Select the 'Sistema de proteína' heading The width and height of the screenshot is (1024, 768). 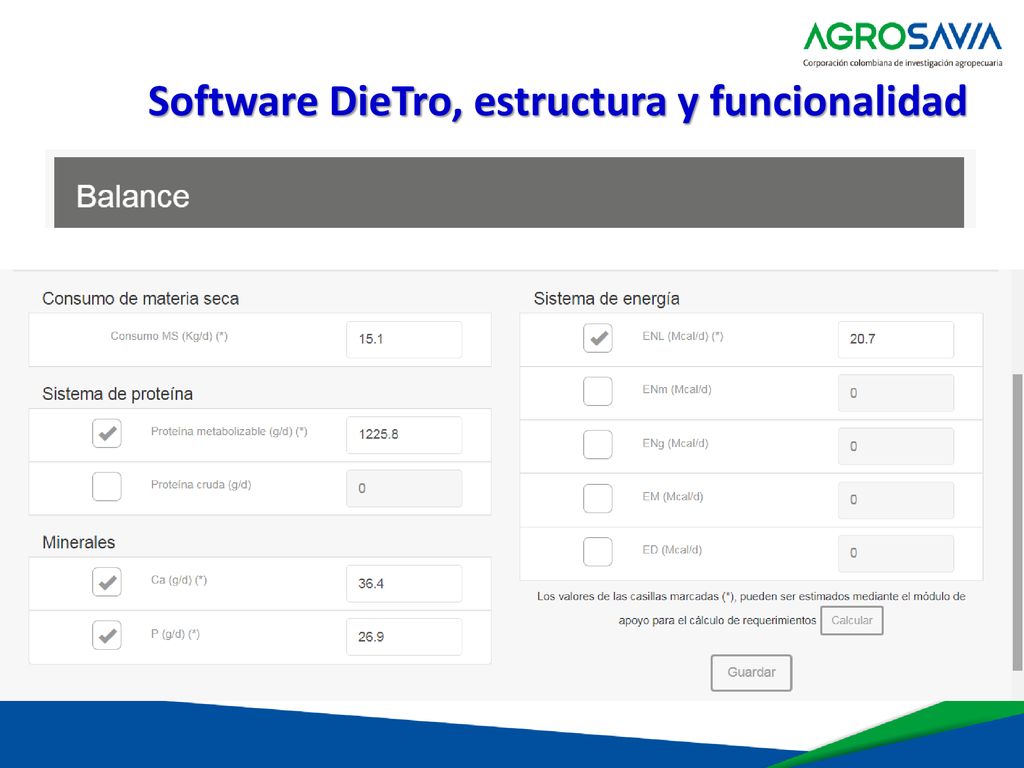[118, 394]
